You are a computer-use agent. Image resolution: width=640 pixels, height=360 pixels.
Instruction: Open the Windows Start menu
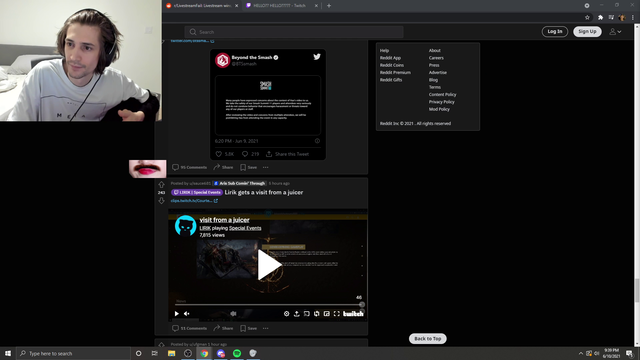[8, 353]
